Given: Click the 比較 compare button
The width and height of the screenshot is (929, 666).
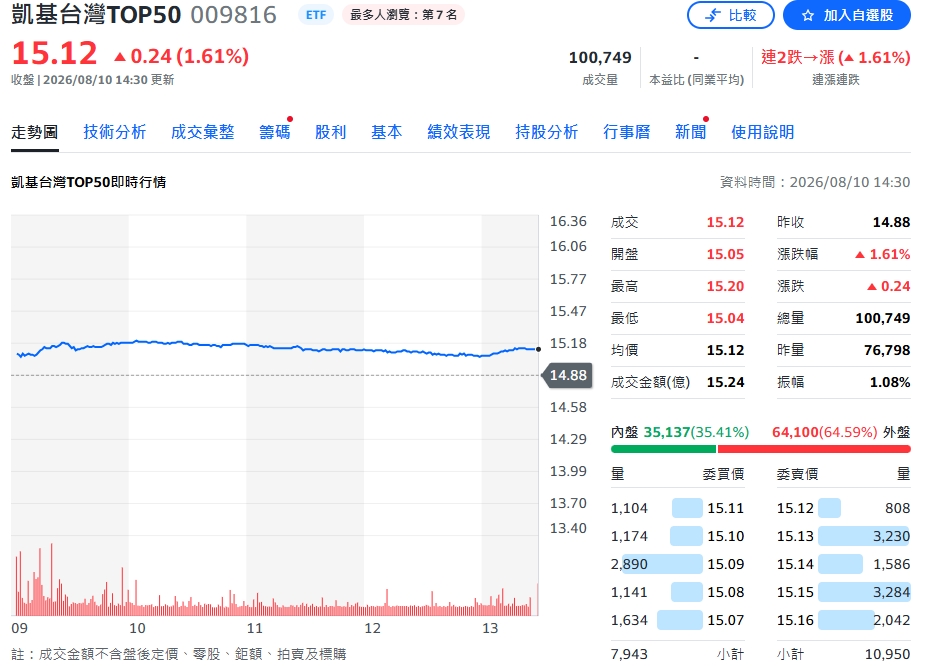Looking at the screenshot, I should [730, 15].
